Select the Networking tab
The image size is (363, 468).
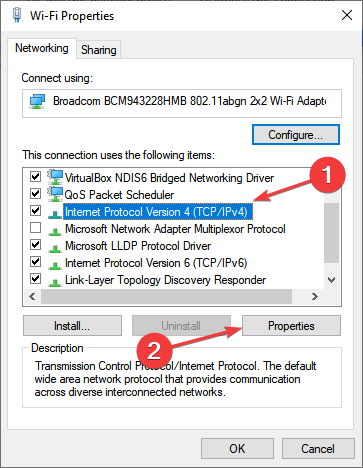coord(42,48)
